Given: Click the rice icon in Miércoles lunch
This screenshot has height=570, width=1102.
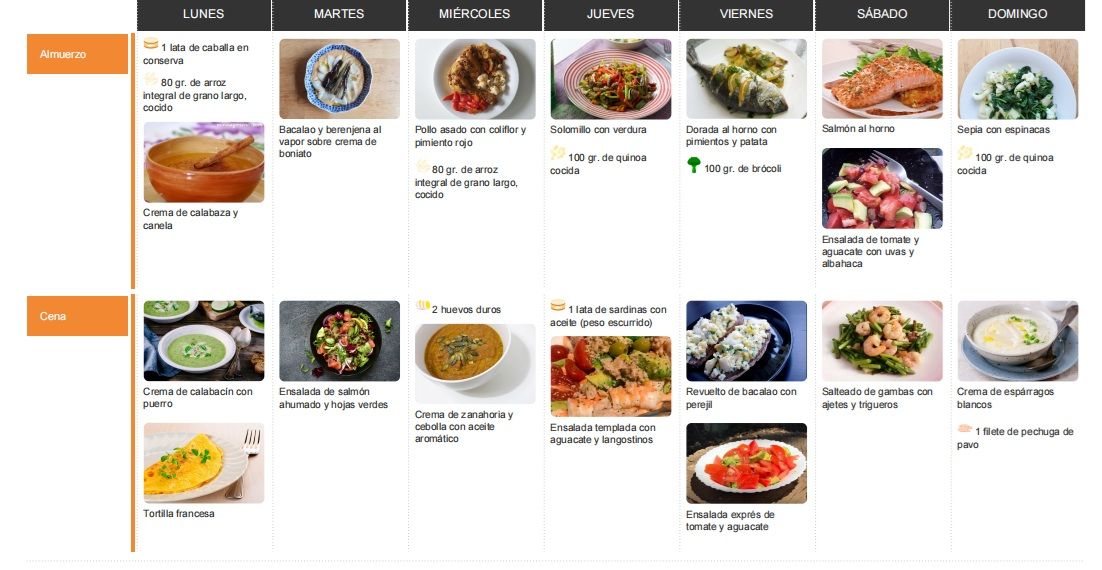Looking at the screenshot, I should [422, 166].
